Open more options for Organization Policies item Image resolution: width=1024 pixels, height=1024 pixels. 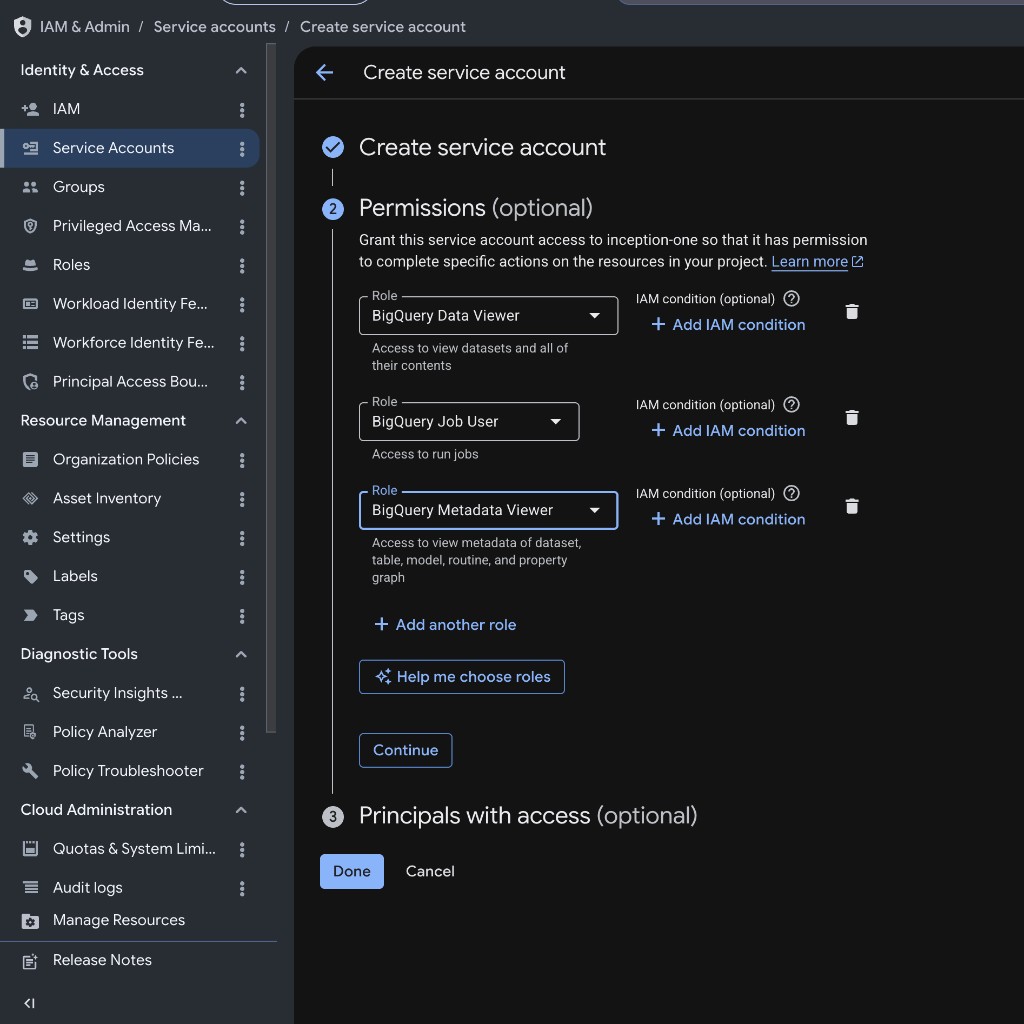(x=242, y=460)
